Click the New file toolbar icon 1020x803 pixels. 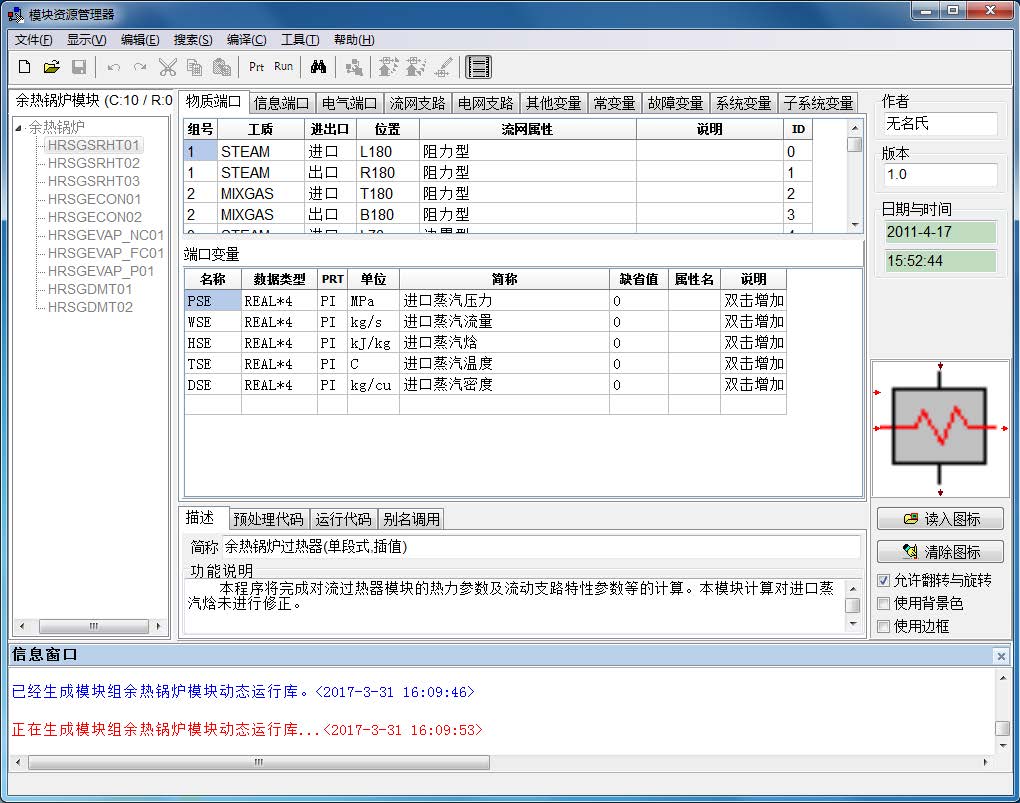tap(25, 67)
